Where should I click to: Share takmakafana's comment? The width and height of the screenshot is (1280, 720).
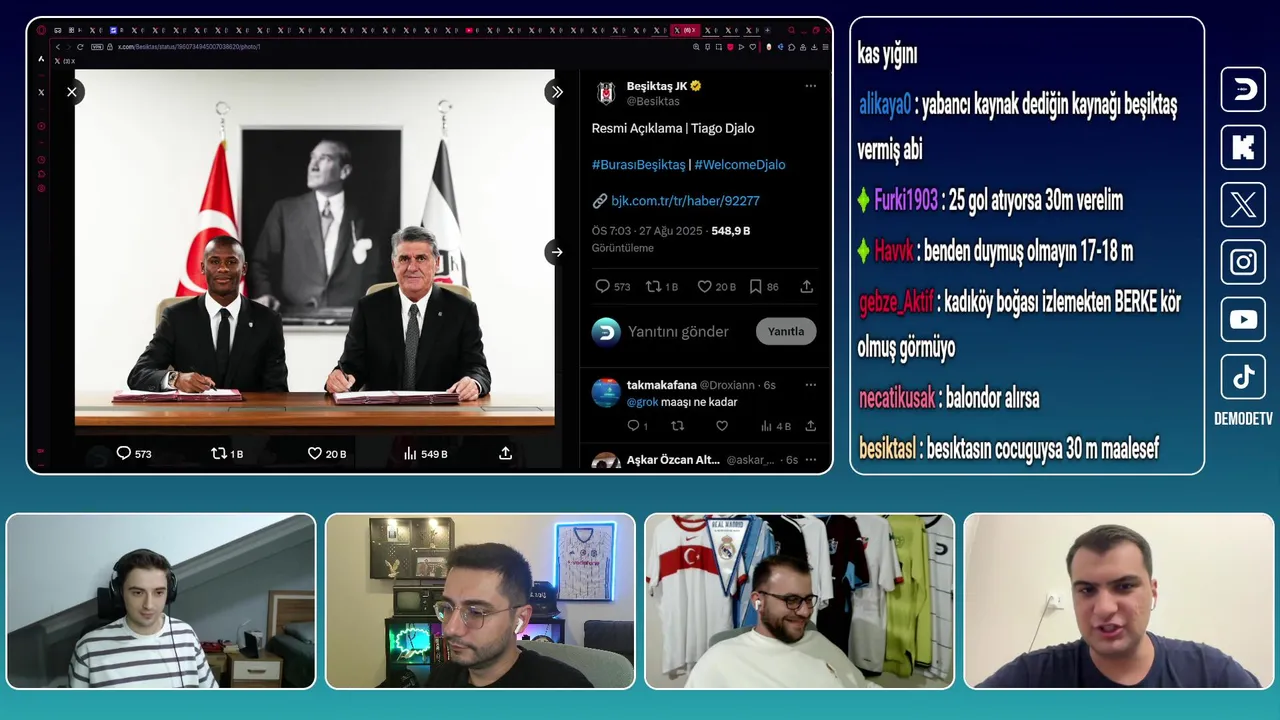(810, 426)
